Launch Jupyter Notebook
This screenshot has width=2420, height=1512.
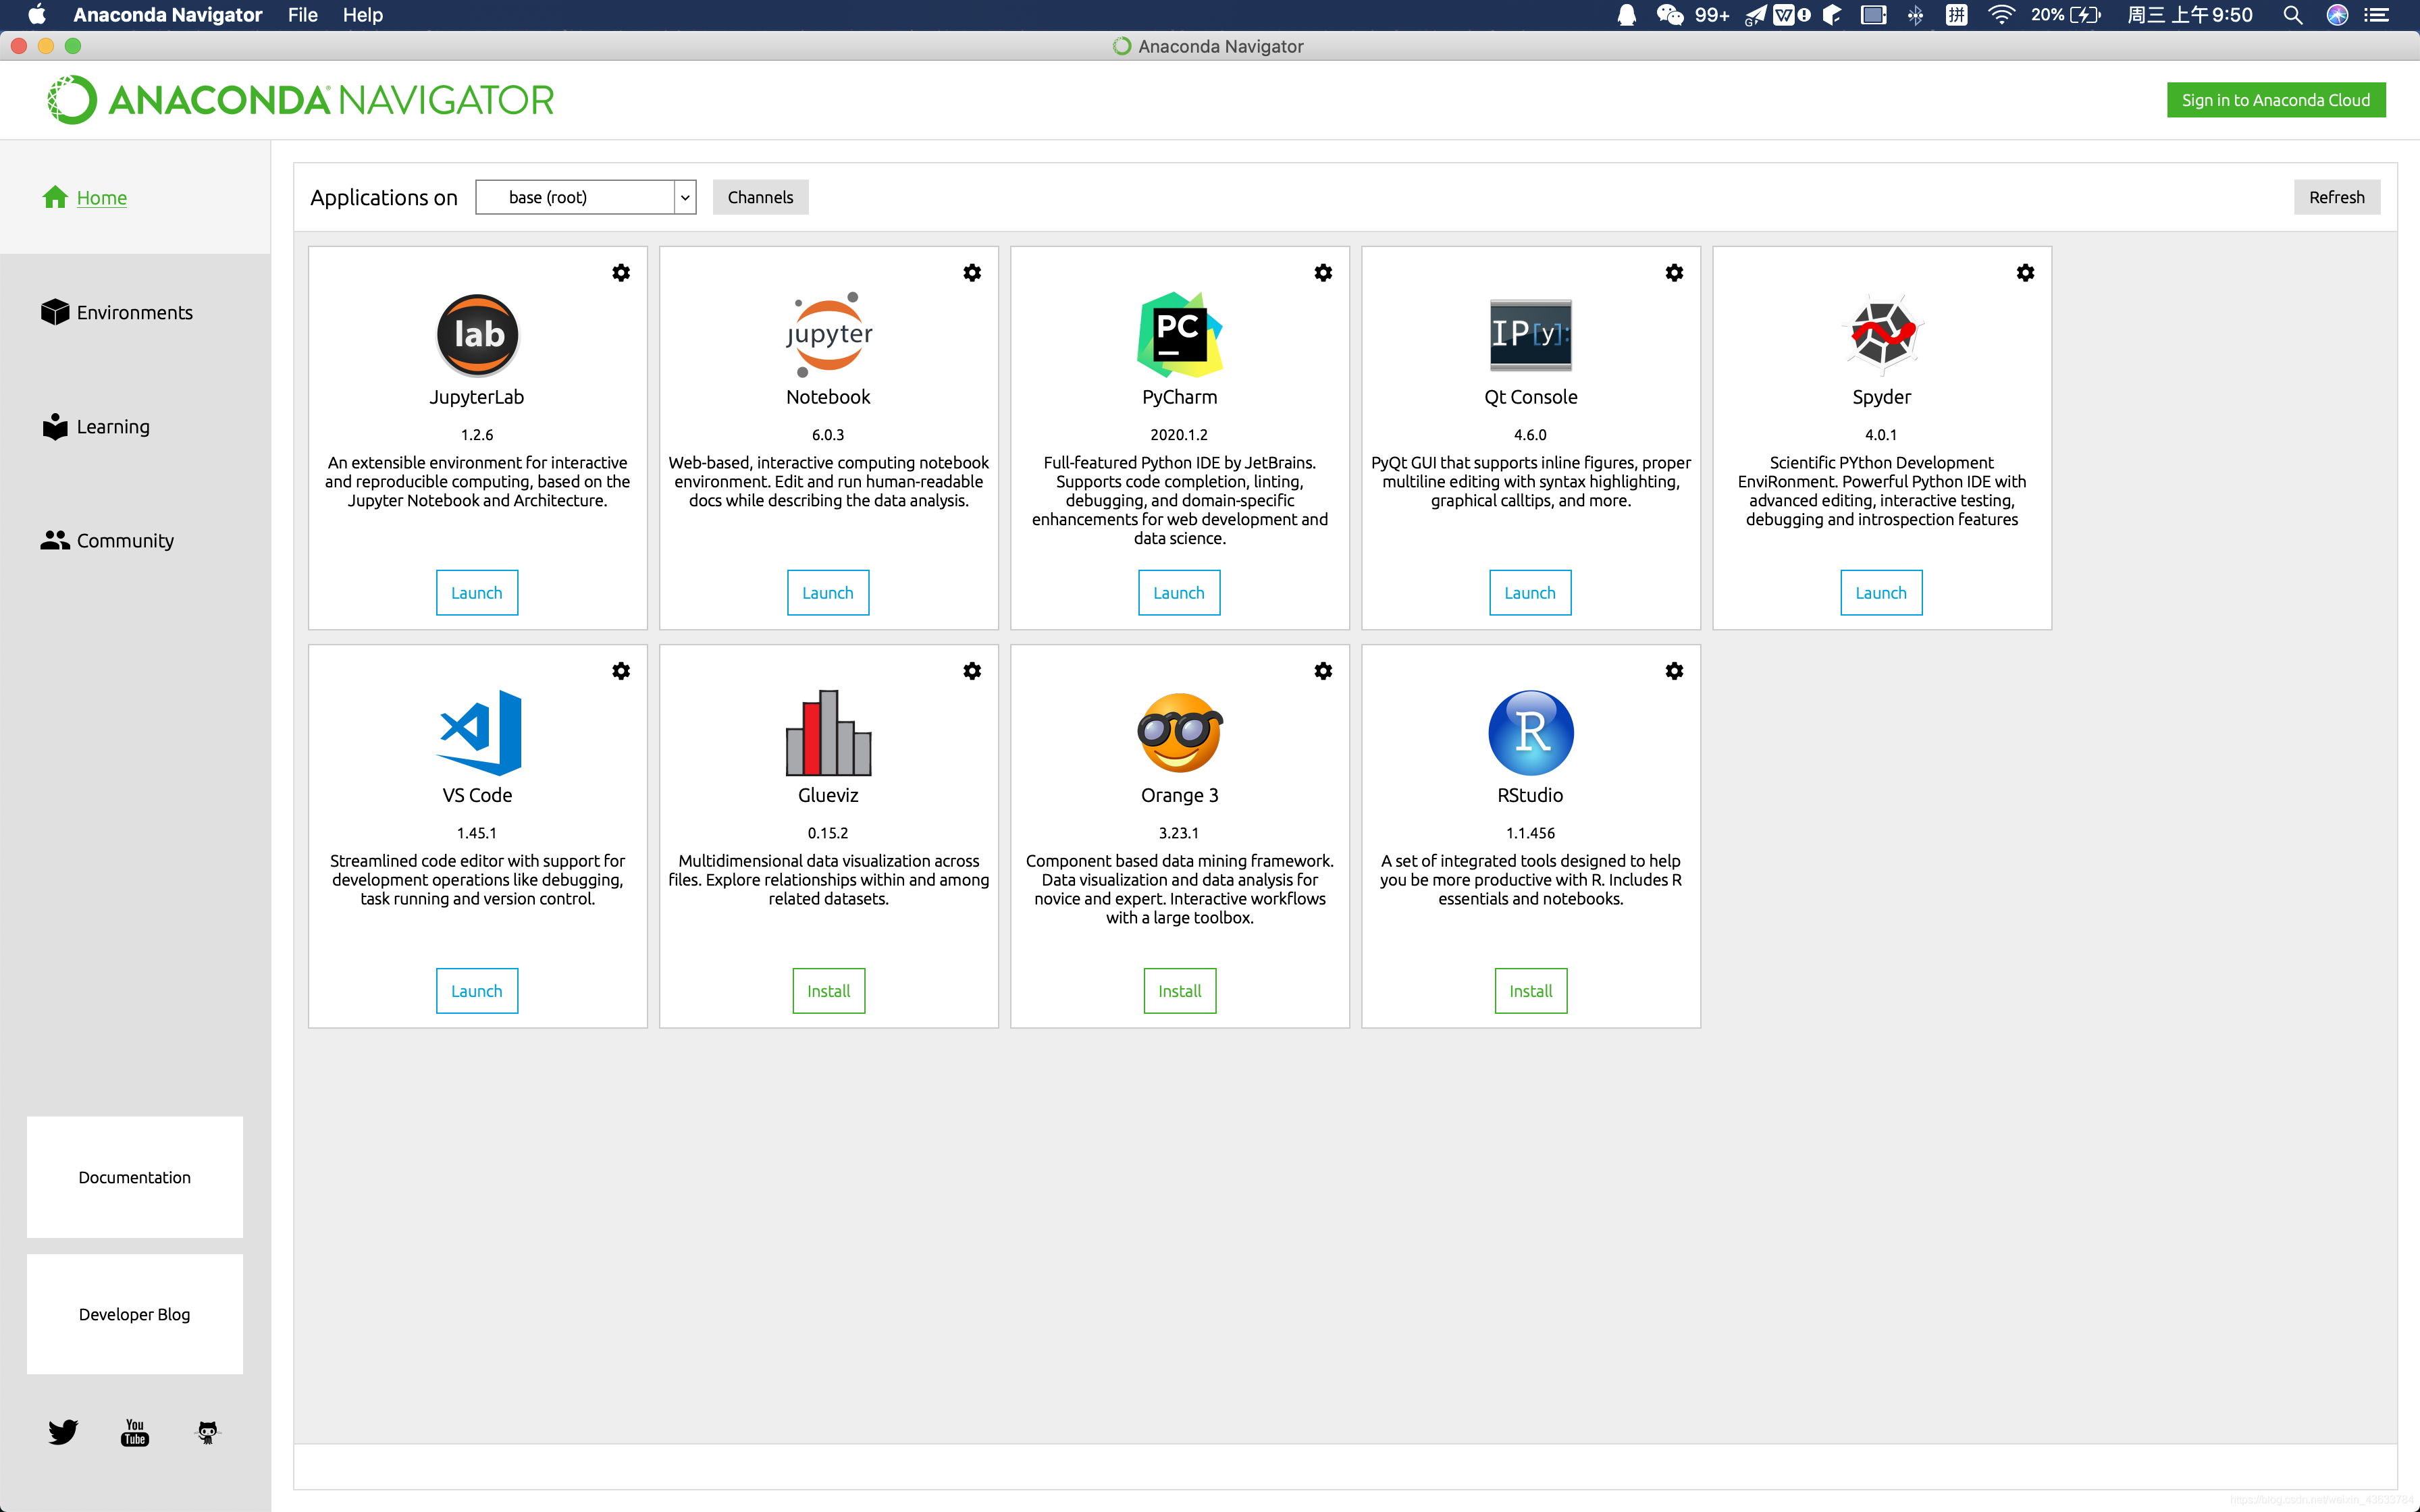coord(828,593)
